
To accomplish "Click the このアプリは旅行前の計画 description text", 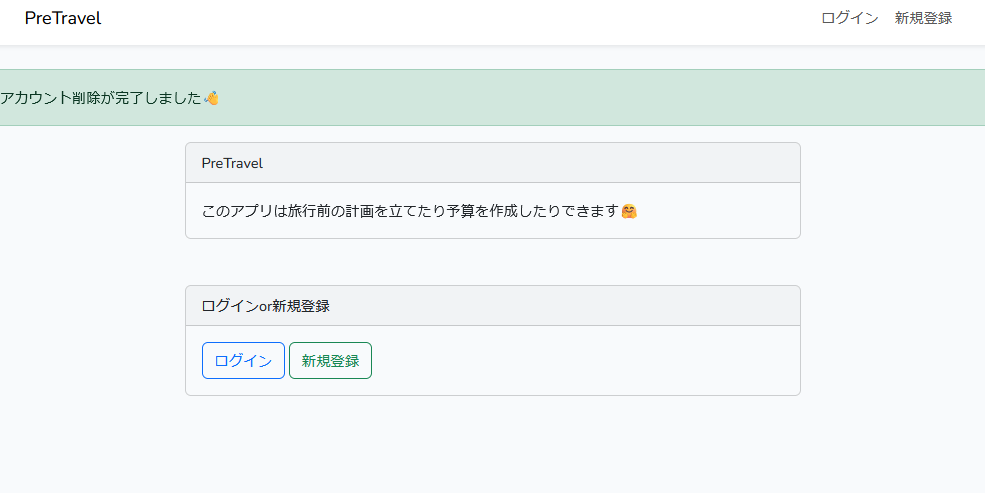I will pos(411,212).
